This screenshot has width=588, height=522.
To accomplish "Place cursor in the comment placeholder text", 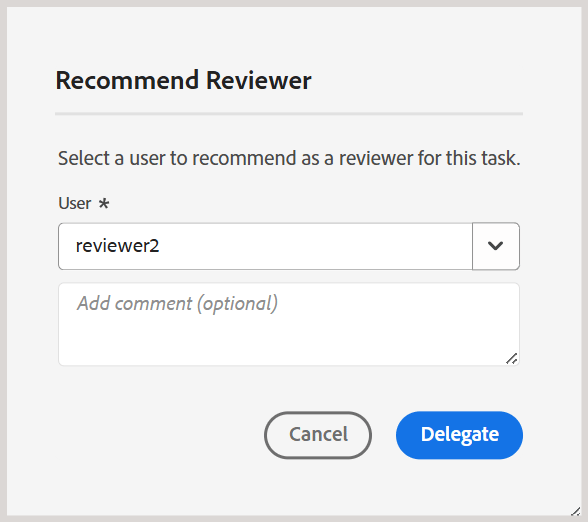I will [177, 304].
